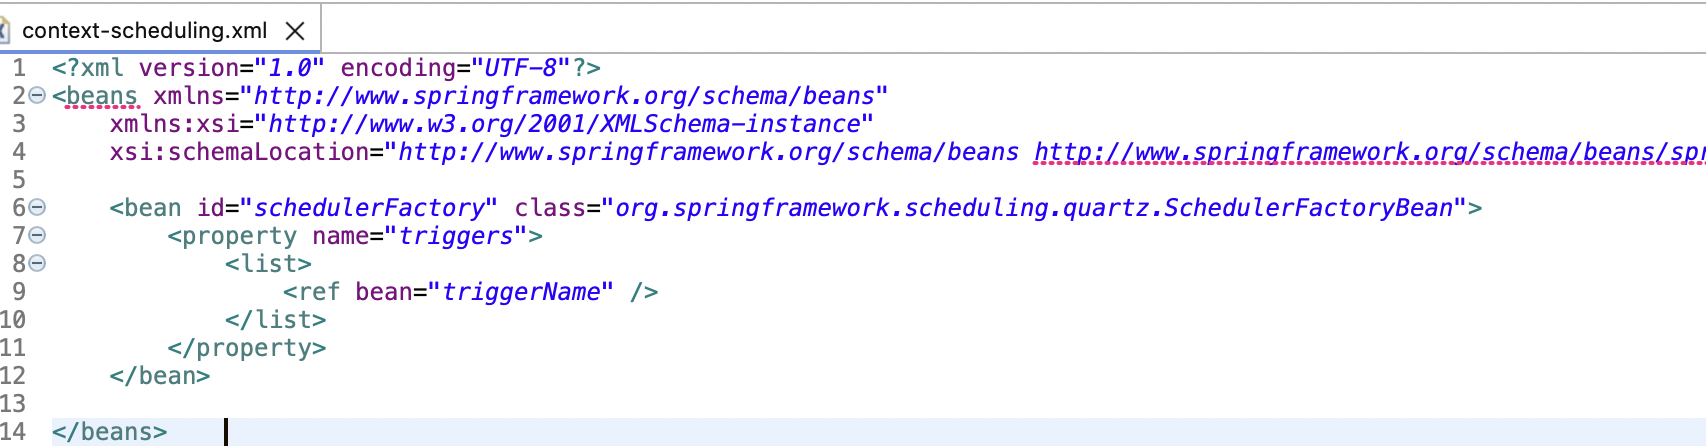Close the context-scheduling.xml tab
The width and height of the screenshot is (1706, 448).
pyautogui.click(x=295, y=31)
